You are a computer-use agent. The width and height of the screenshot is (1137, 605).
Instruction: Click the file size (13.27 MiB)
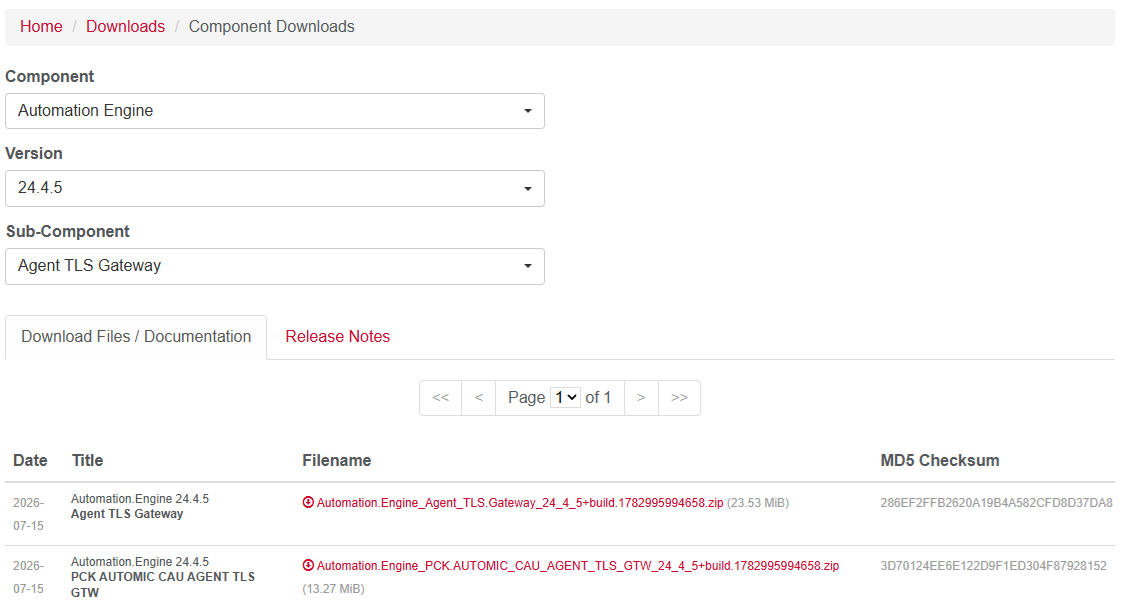(x=334, y=588)
